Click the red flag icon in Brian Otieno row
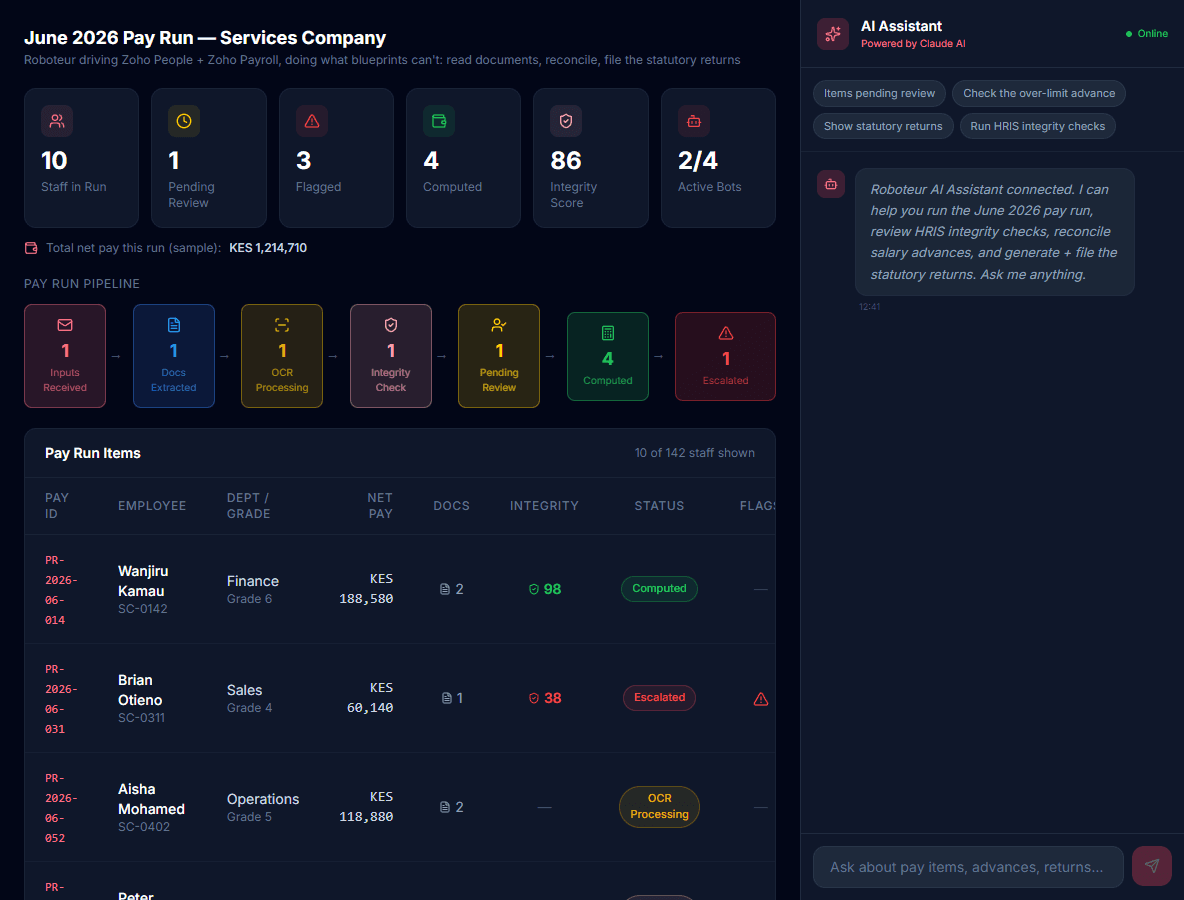This screenshot has height=900, width=1184. tap(760, 699)
